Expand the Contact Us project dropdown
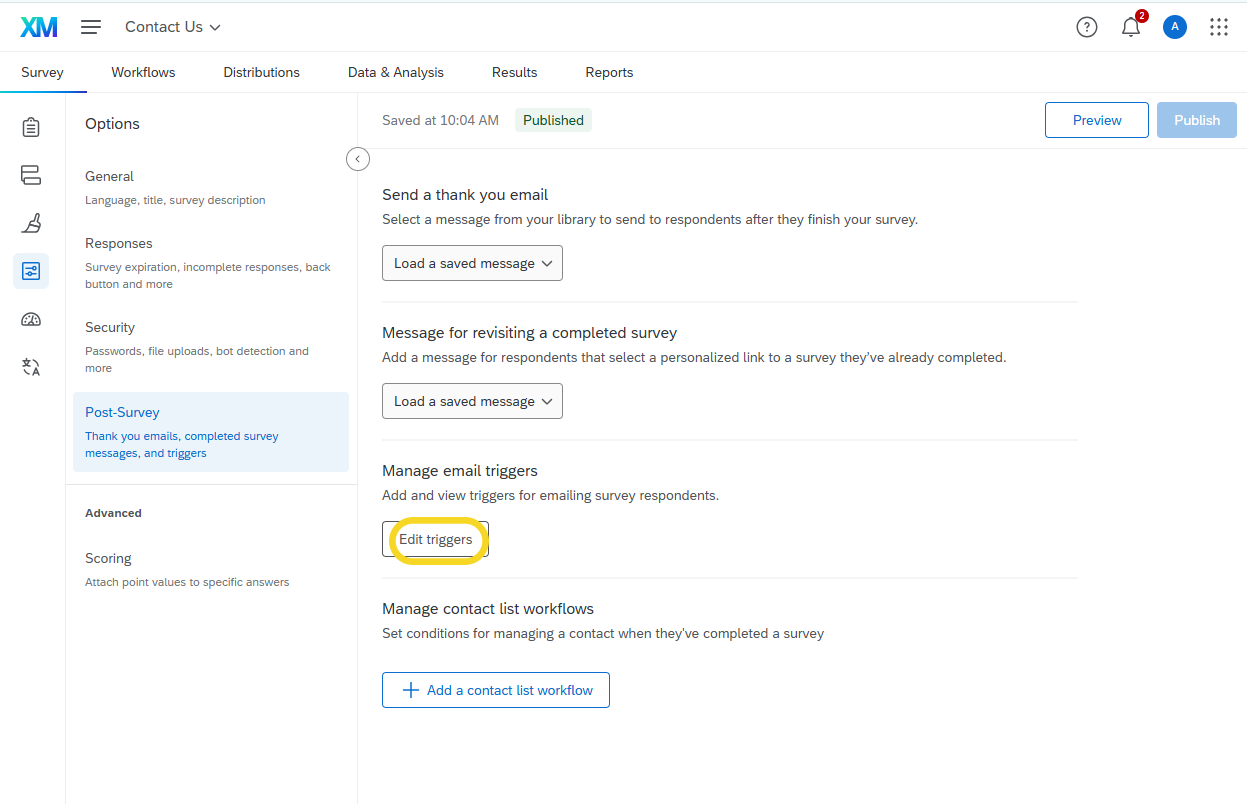The image size is (1247, 804). 173,27
